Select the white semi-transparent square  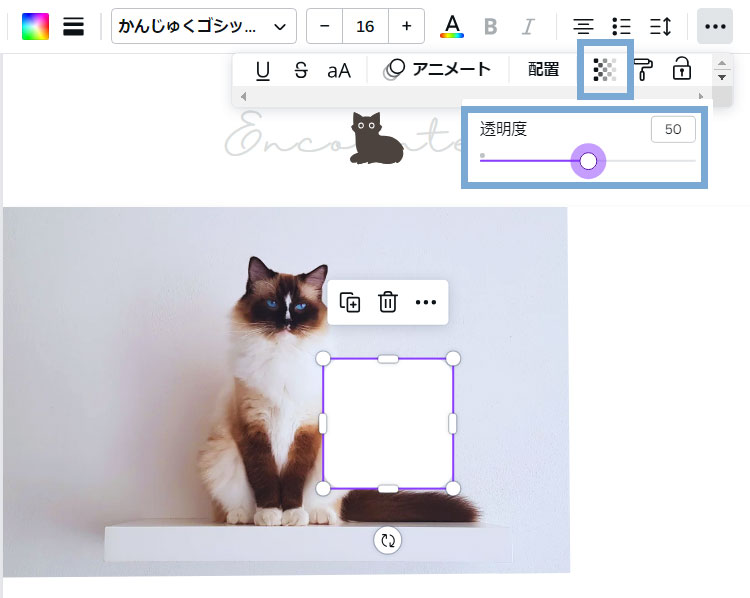[x=388, y=423]
